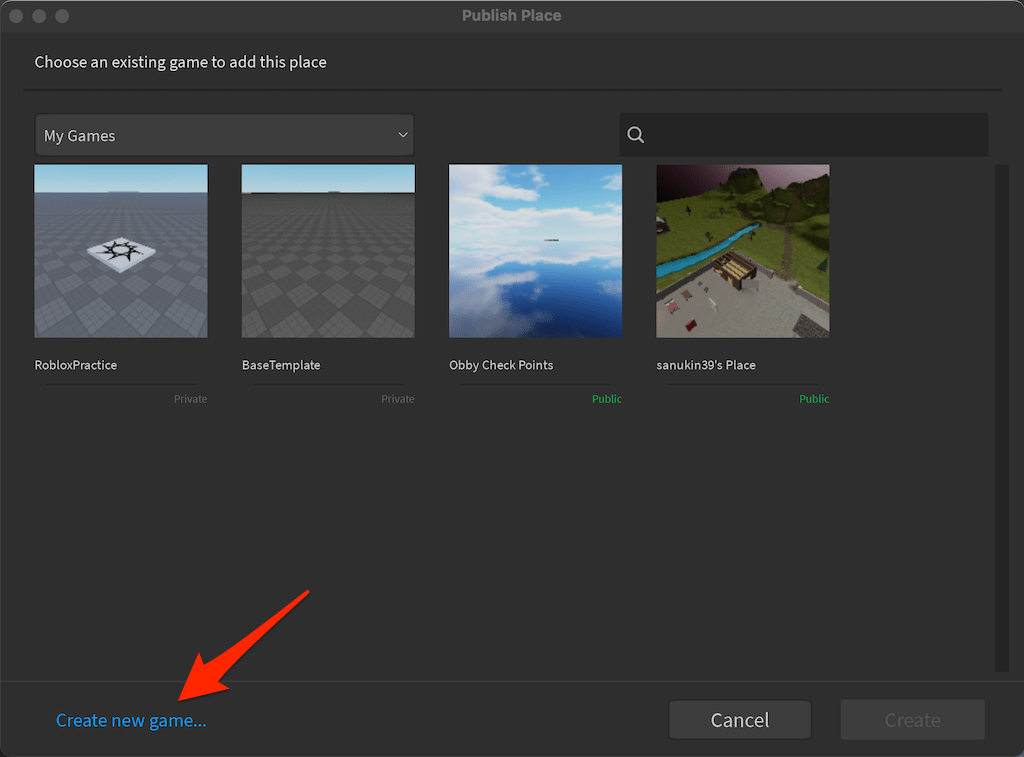Click the Create new game link

pos(131,720)
